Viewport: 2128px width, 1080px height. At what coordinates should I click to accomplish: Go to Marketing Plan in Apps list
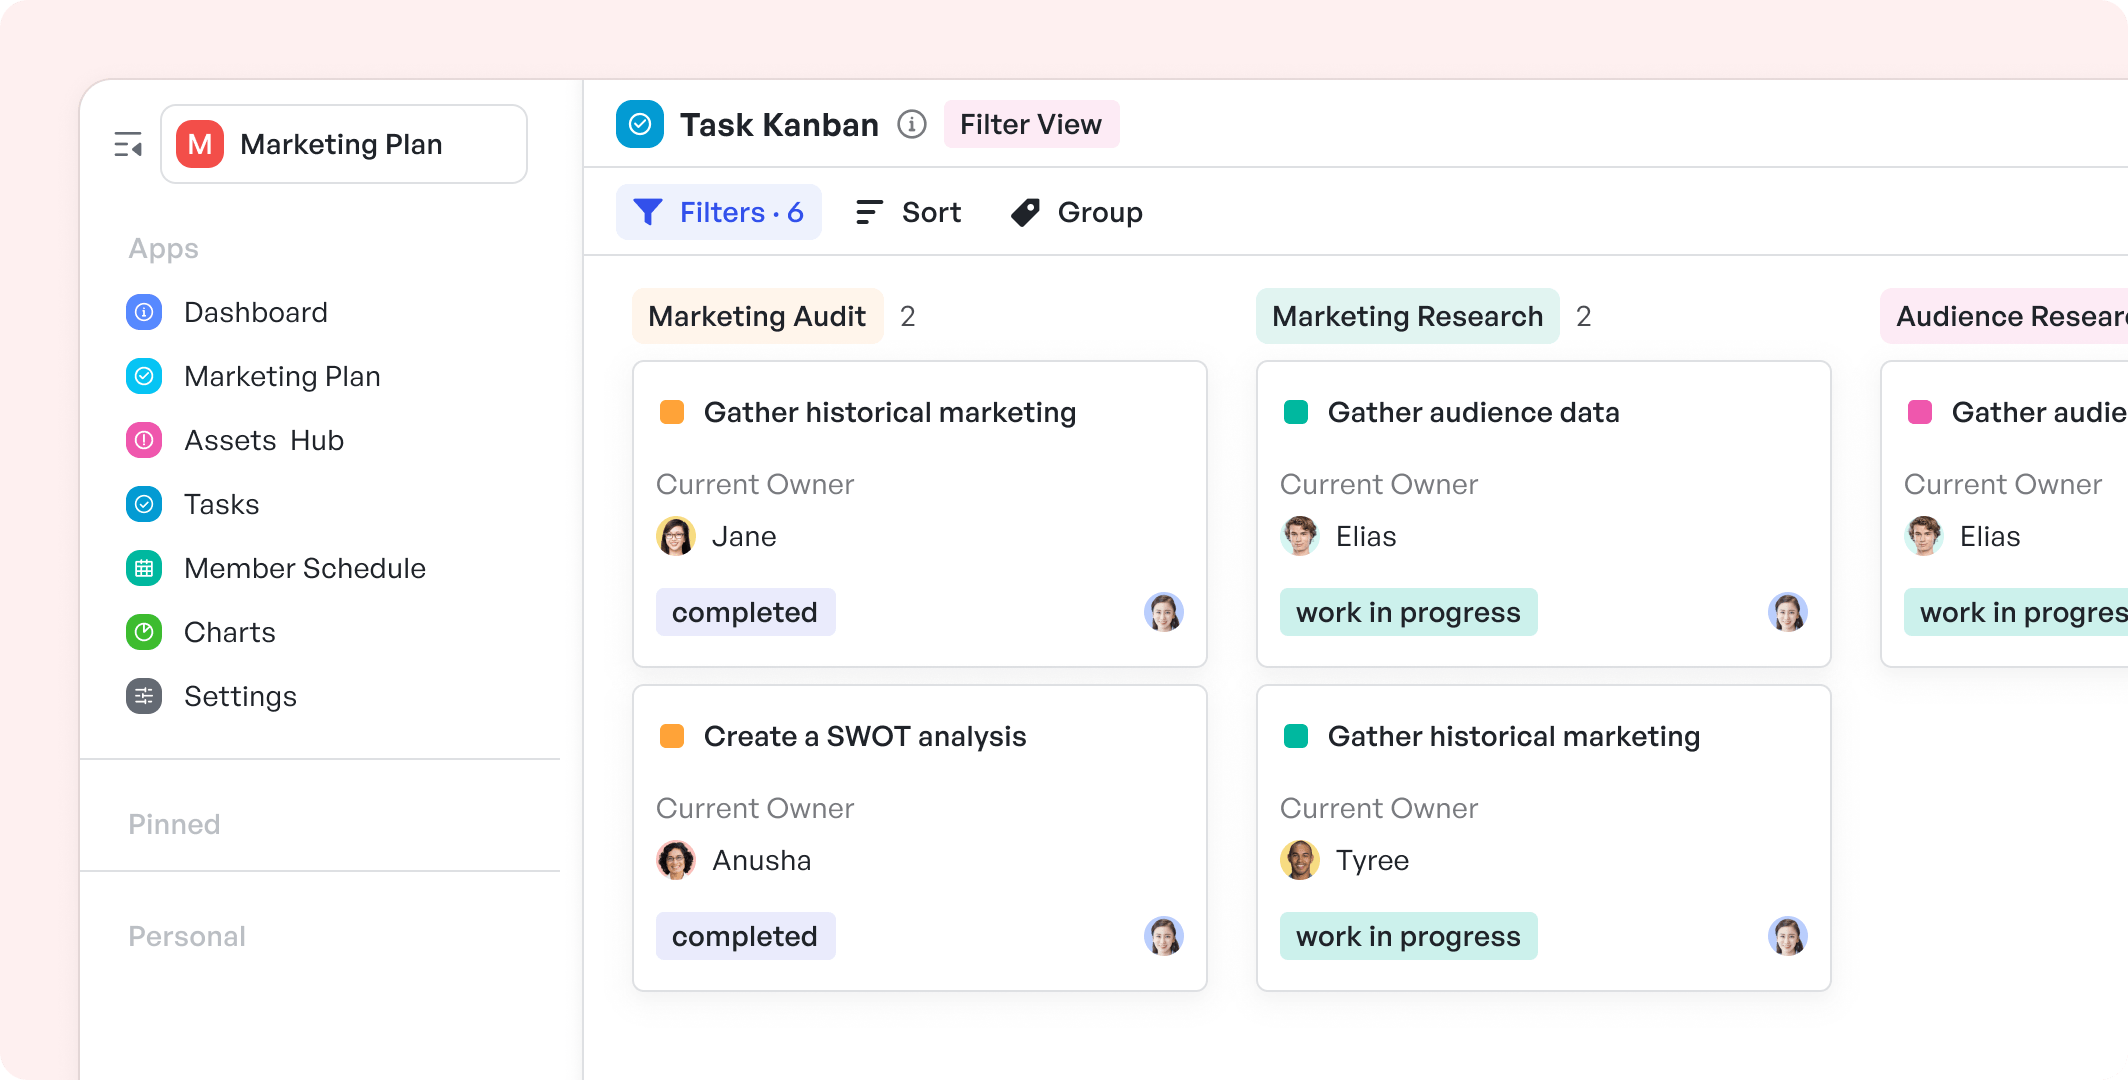click(283, 377)
